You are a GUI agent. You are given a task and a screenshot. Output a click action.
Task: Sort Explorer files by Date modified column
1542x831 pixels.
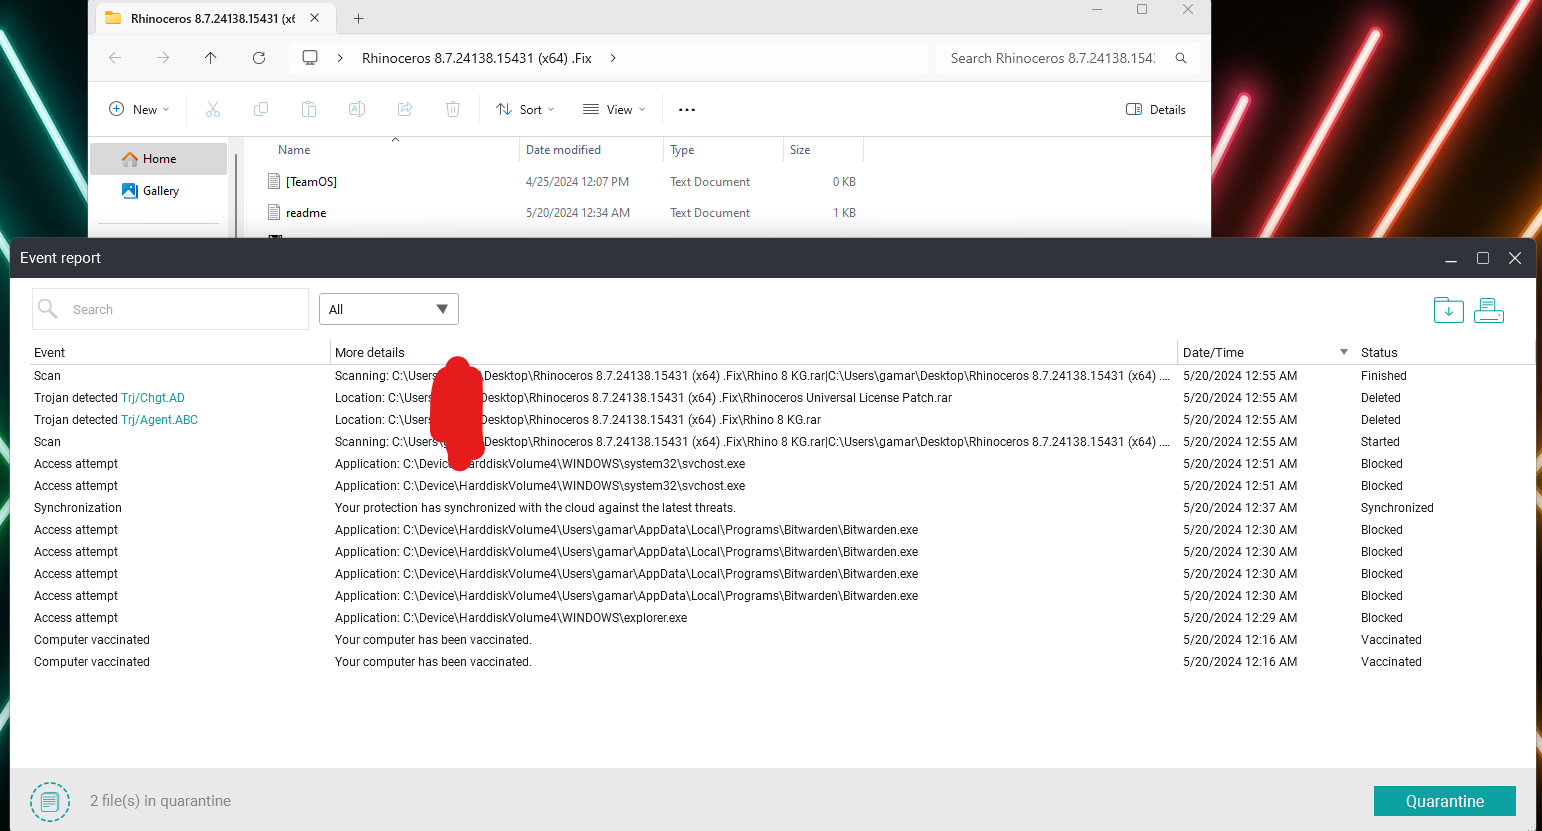pos(564,150)
